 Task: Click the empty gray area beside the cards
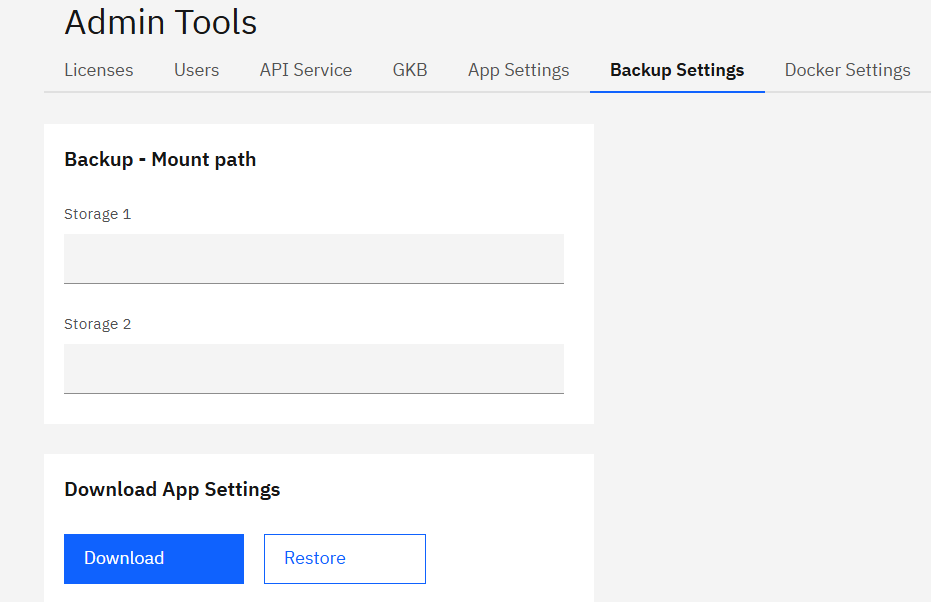(760, 350)
